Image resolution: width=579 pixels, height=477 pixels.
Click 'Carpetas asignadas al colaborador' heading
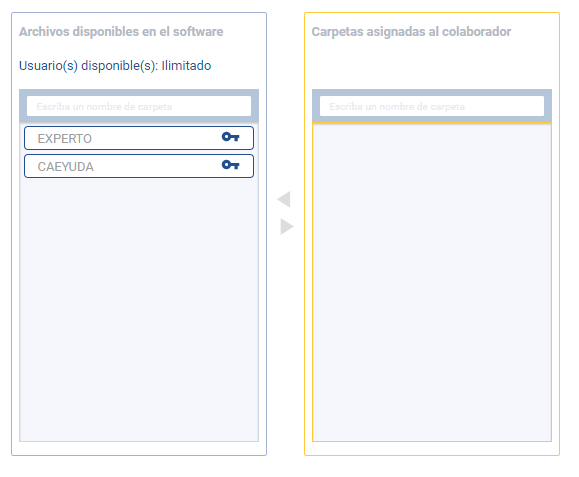pos(411,32)
